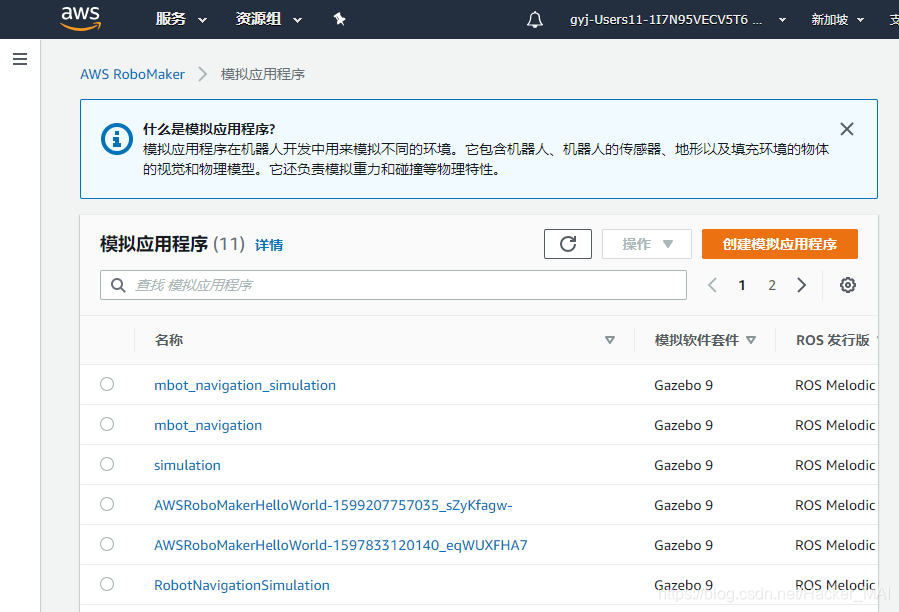Open mbot_navigation_simulation application
This screenshot has width=899, height=612.
coord(245,385)
